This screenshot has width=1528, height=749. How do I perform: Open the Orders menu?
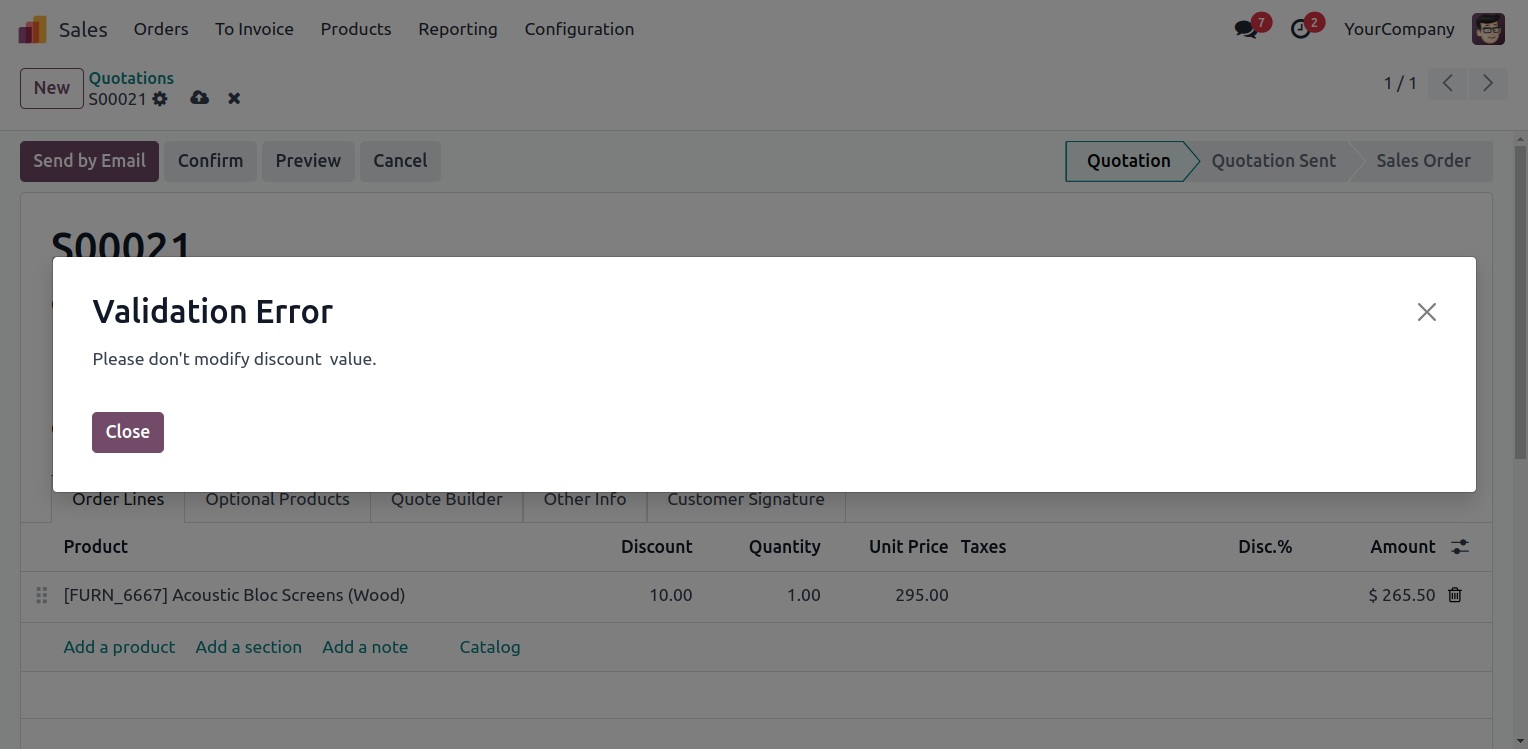tap(161, 29)
